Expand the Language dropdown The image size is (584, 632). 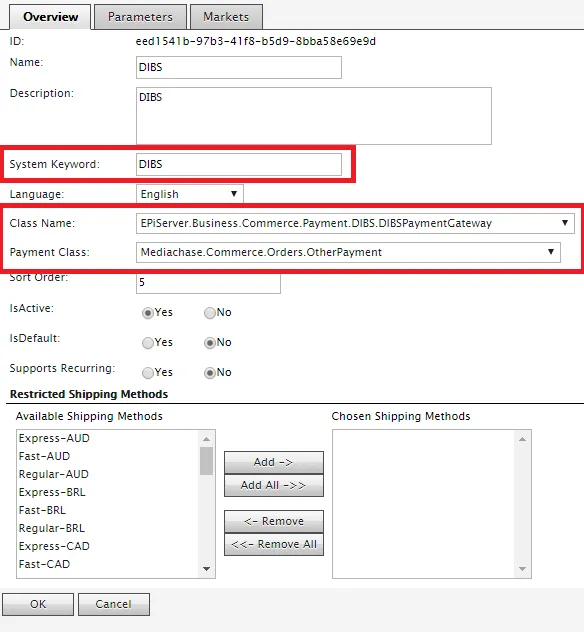(190, 194)
